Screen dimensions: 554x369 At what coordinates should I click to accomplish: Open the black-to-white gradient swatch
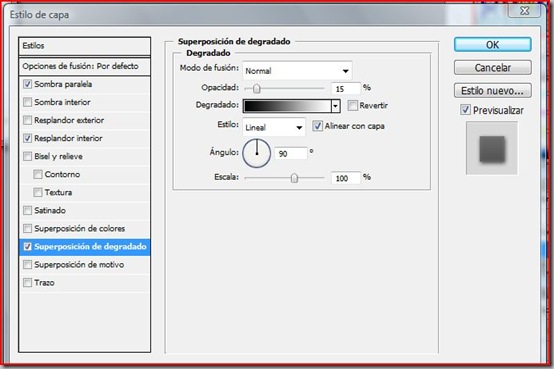tap(287, 106)
